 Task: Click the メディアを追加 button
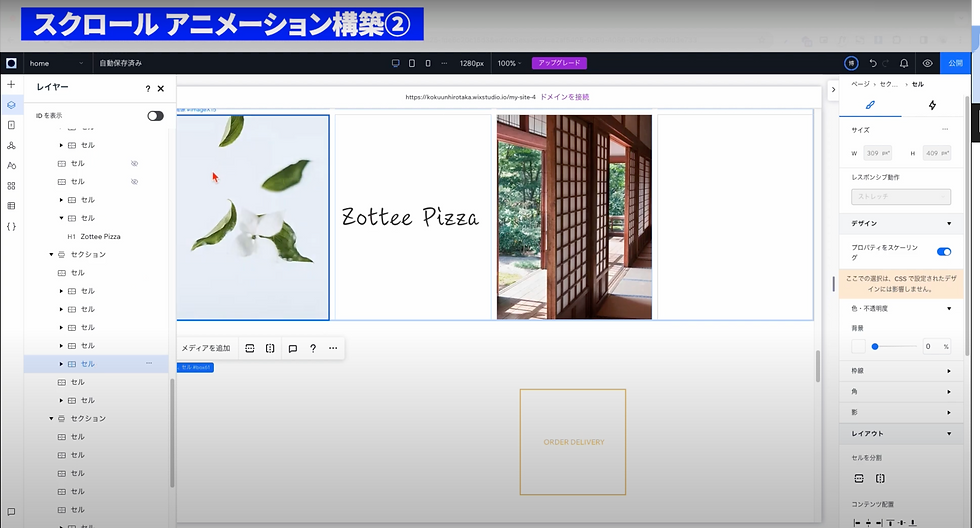[x=206, y=348]
